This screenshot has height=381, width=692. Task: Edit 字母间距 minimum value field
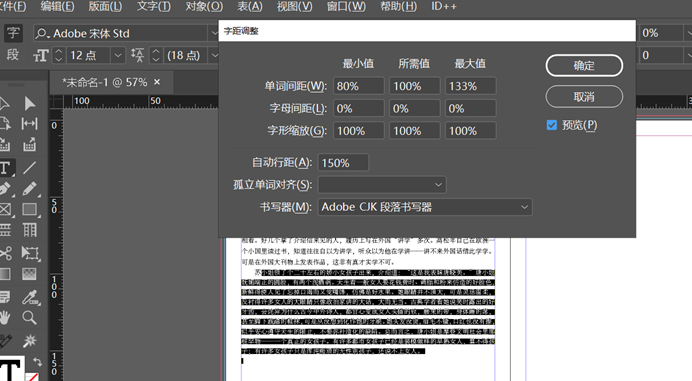358,109
